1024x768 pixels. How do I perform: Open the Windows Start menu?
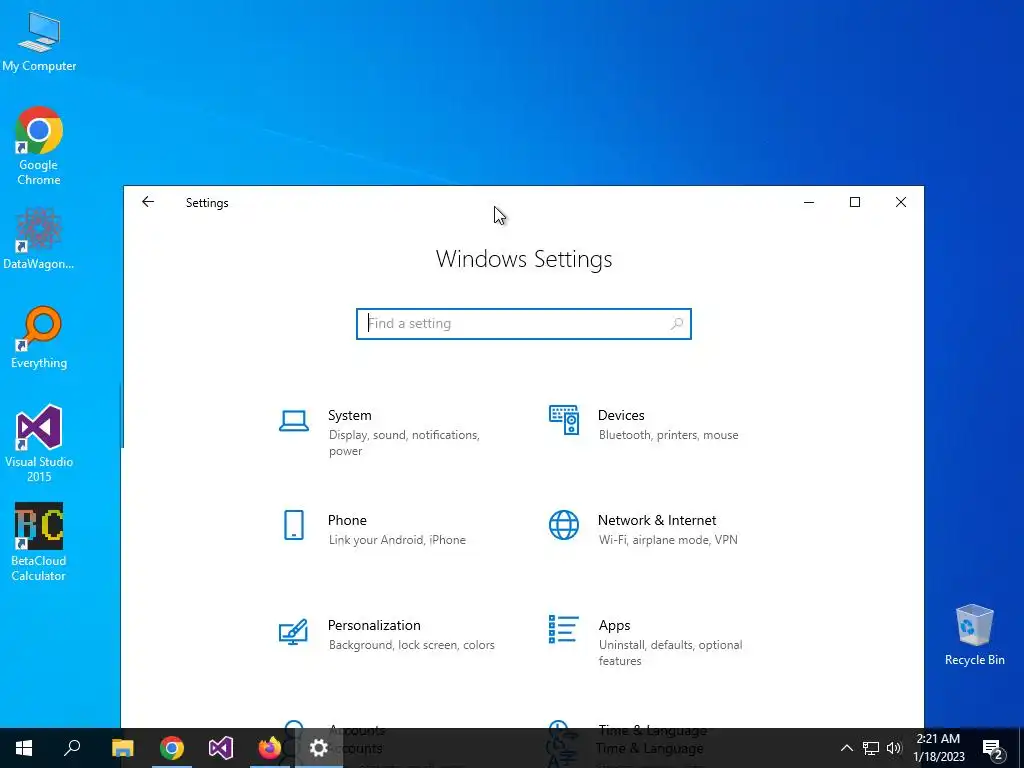click(24, 748)
